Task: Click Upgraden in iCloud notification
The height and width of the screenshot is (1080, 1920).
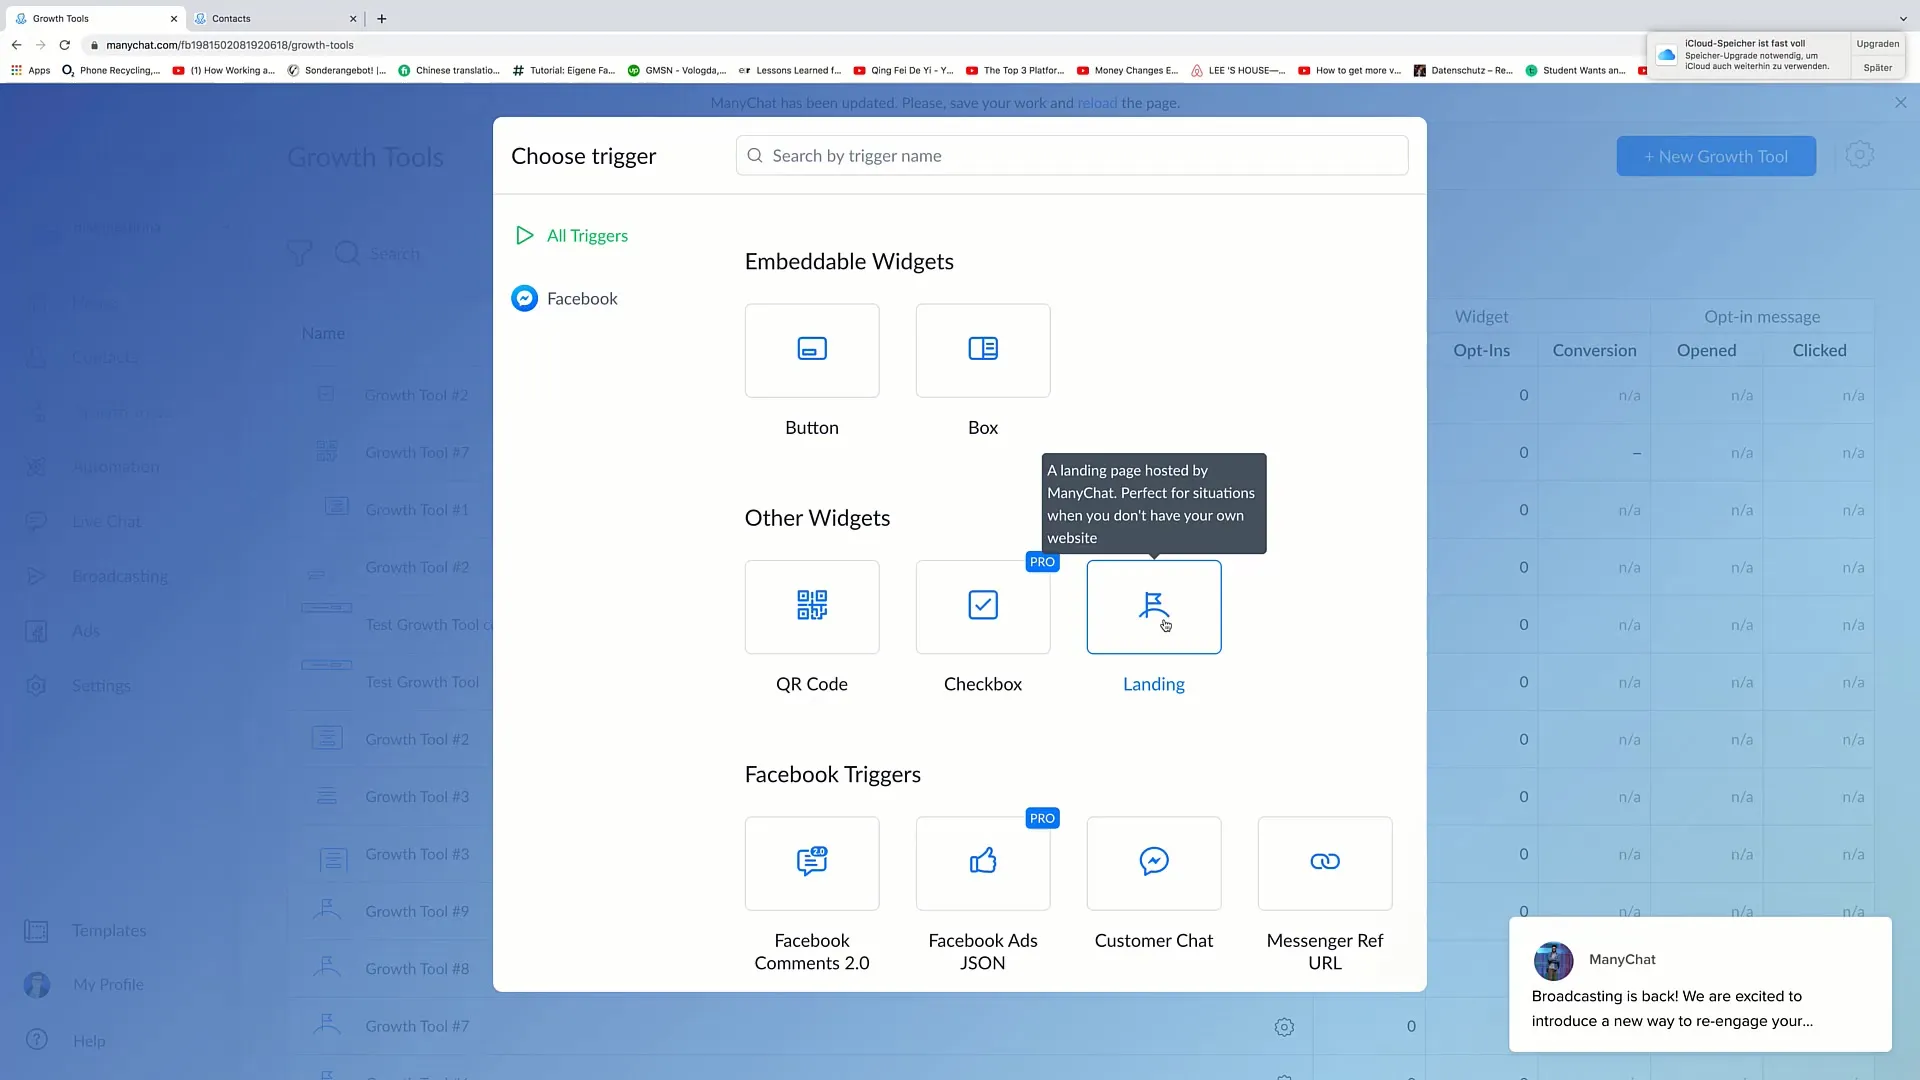Action: (1877, 44)
